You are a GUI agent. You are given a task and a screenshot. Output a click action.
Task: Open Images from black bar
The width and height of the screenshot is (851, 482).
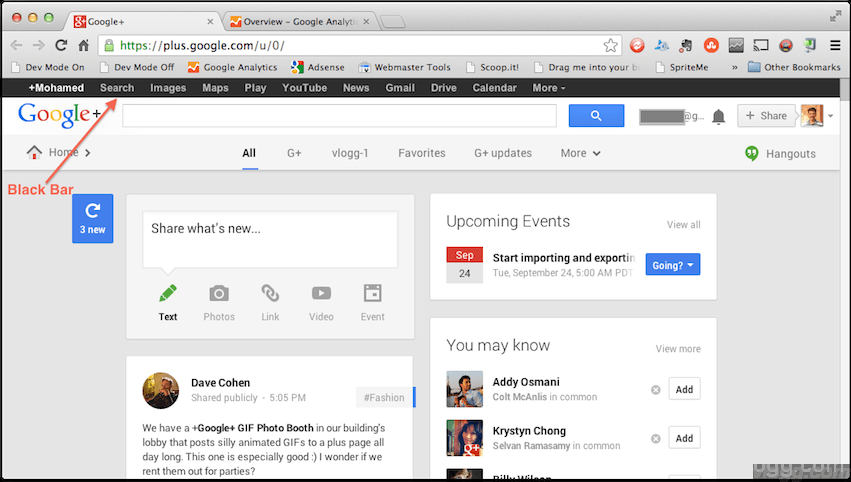tap(168, 88)
